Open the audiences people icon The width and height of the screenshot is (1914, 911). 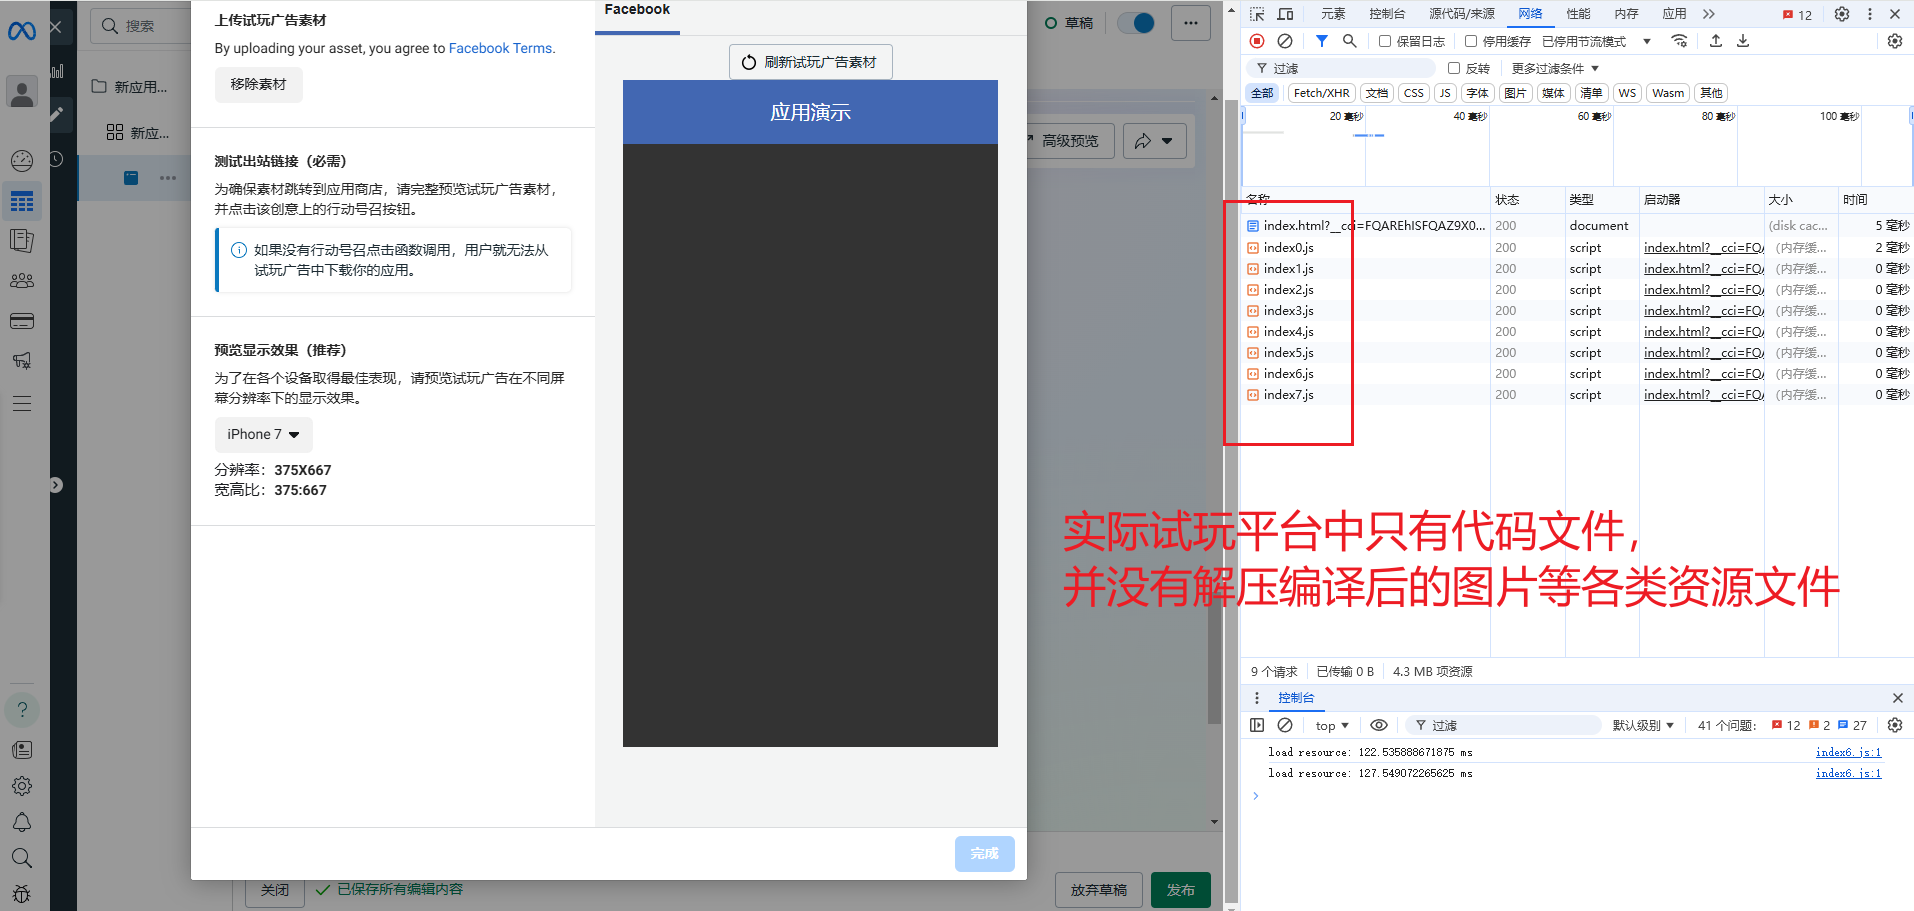[22, 281]
